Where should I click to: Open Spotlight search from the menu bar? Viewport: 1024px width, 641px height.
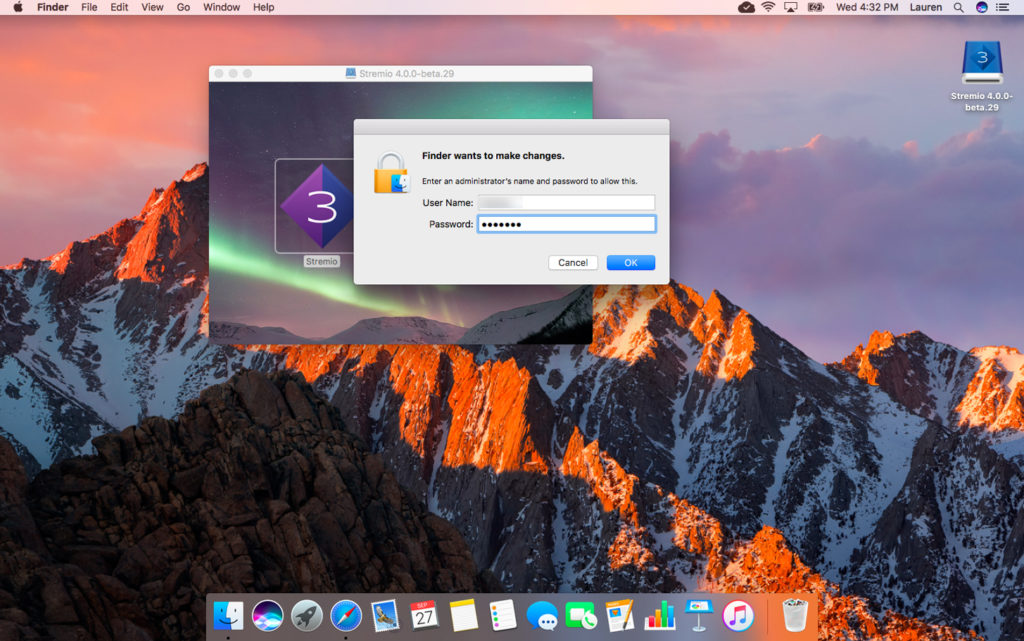click(958, 8)
